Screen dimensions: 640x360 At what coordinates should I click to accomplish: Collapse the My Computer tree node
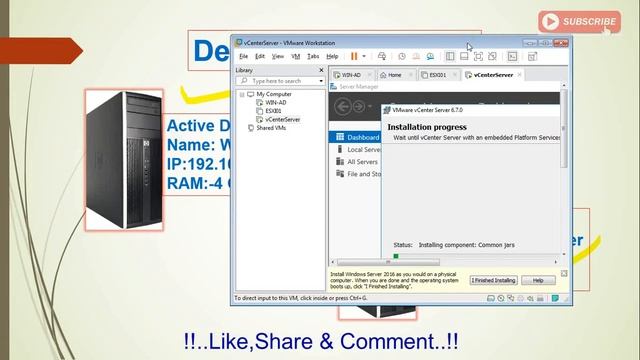(x=242, y=94)
